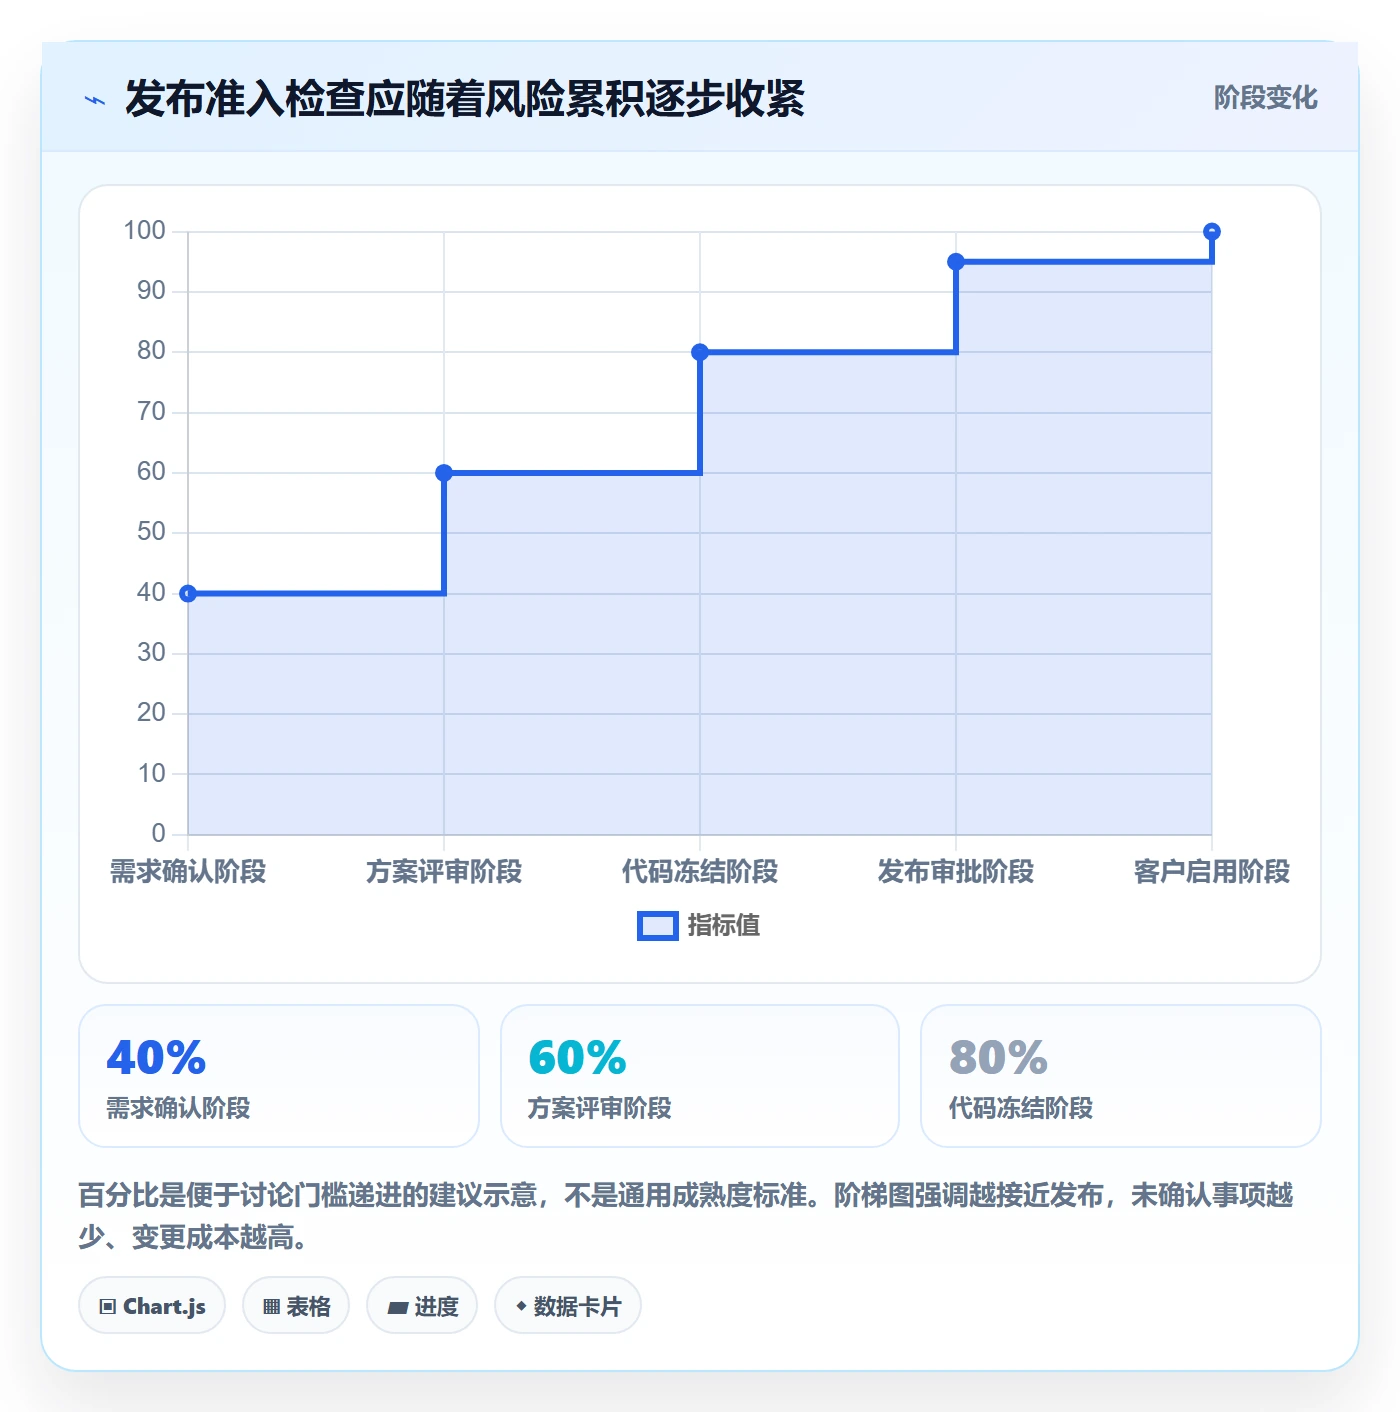Select the 40% 需求确认阶段 card
The image size is (1400, 1412).
279,1076
